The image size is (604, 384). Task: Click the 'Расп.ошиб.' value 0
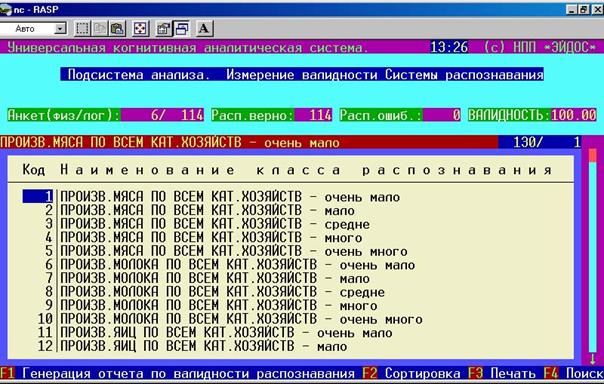442,115
